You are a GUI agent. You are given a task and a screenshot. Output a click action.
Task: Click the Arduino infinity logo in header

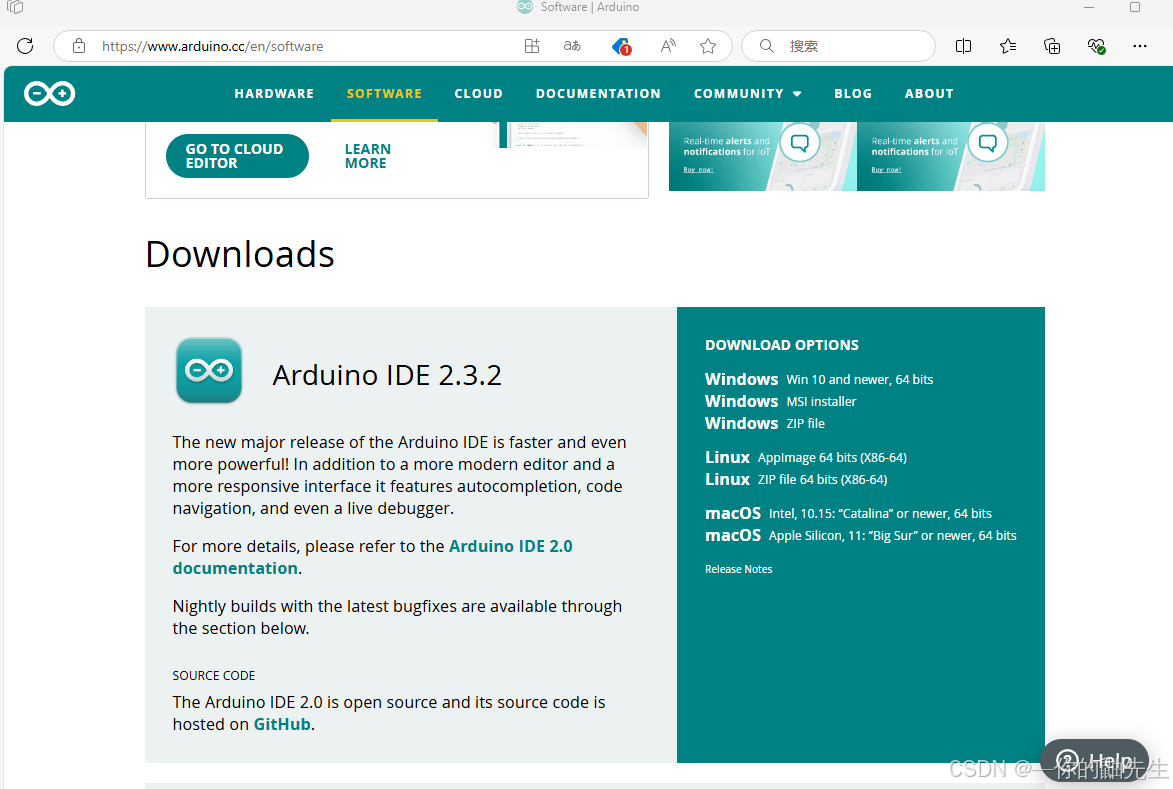point(49,93)
